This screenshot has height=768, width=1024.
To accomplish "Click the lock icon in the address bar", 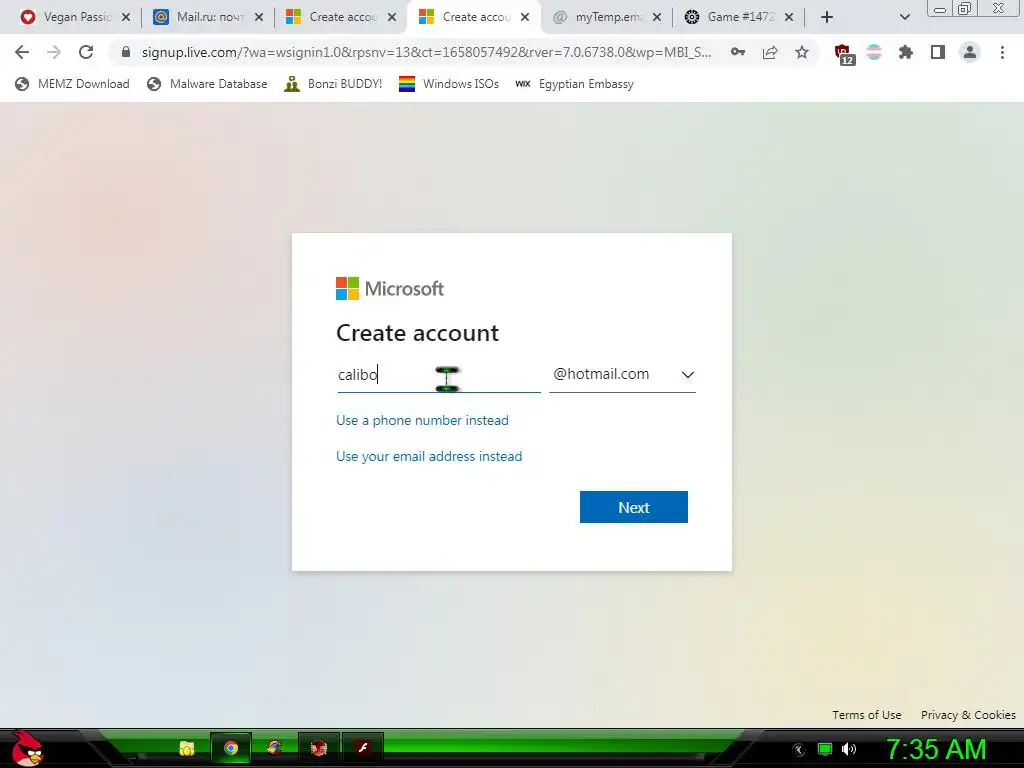I will pyautogui.click(x=126, y=52).
